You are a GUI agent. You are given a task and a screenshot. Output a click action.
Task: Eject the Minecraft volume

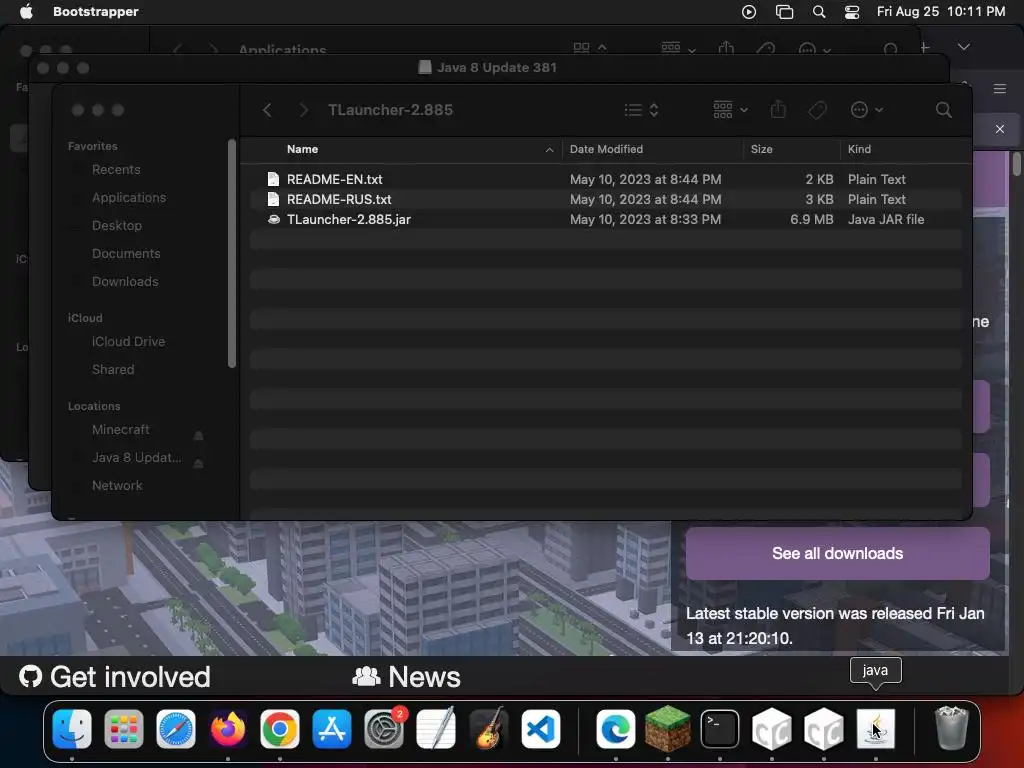199,436
